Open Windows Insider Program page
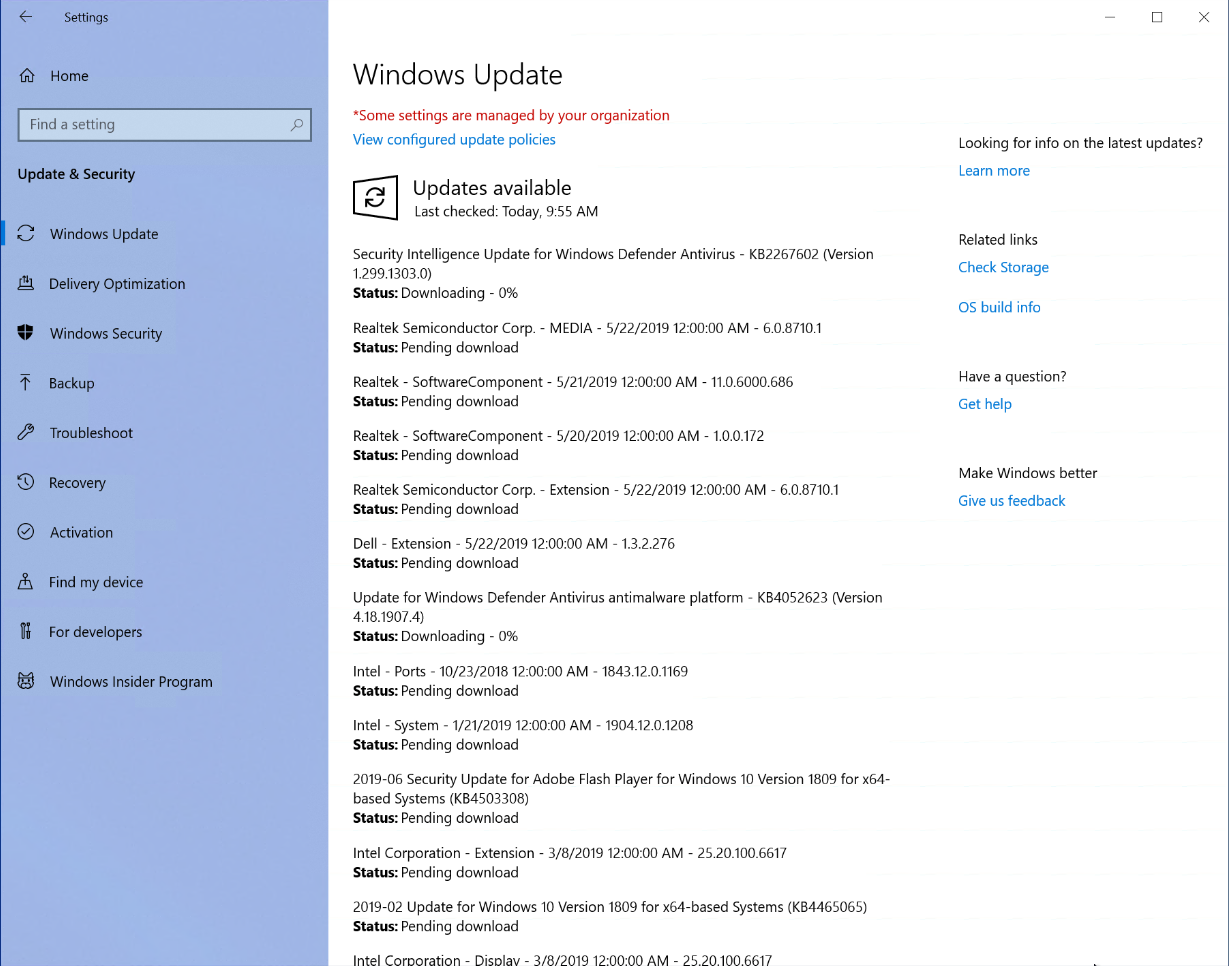1229x966 pixels. pyautogui.click(x=131, y=682)
